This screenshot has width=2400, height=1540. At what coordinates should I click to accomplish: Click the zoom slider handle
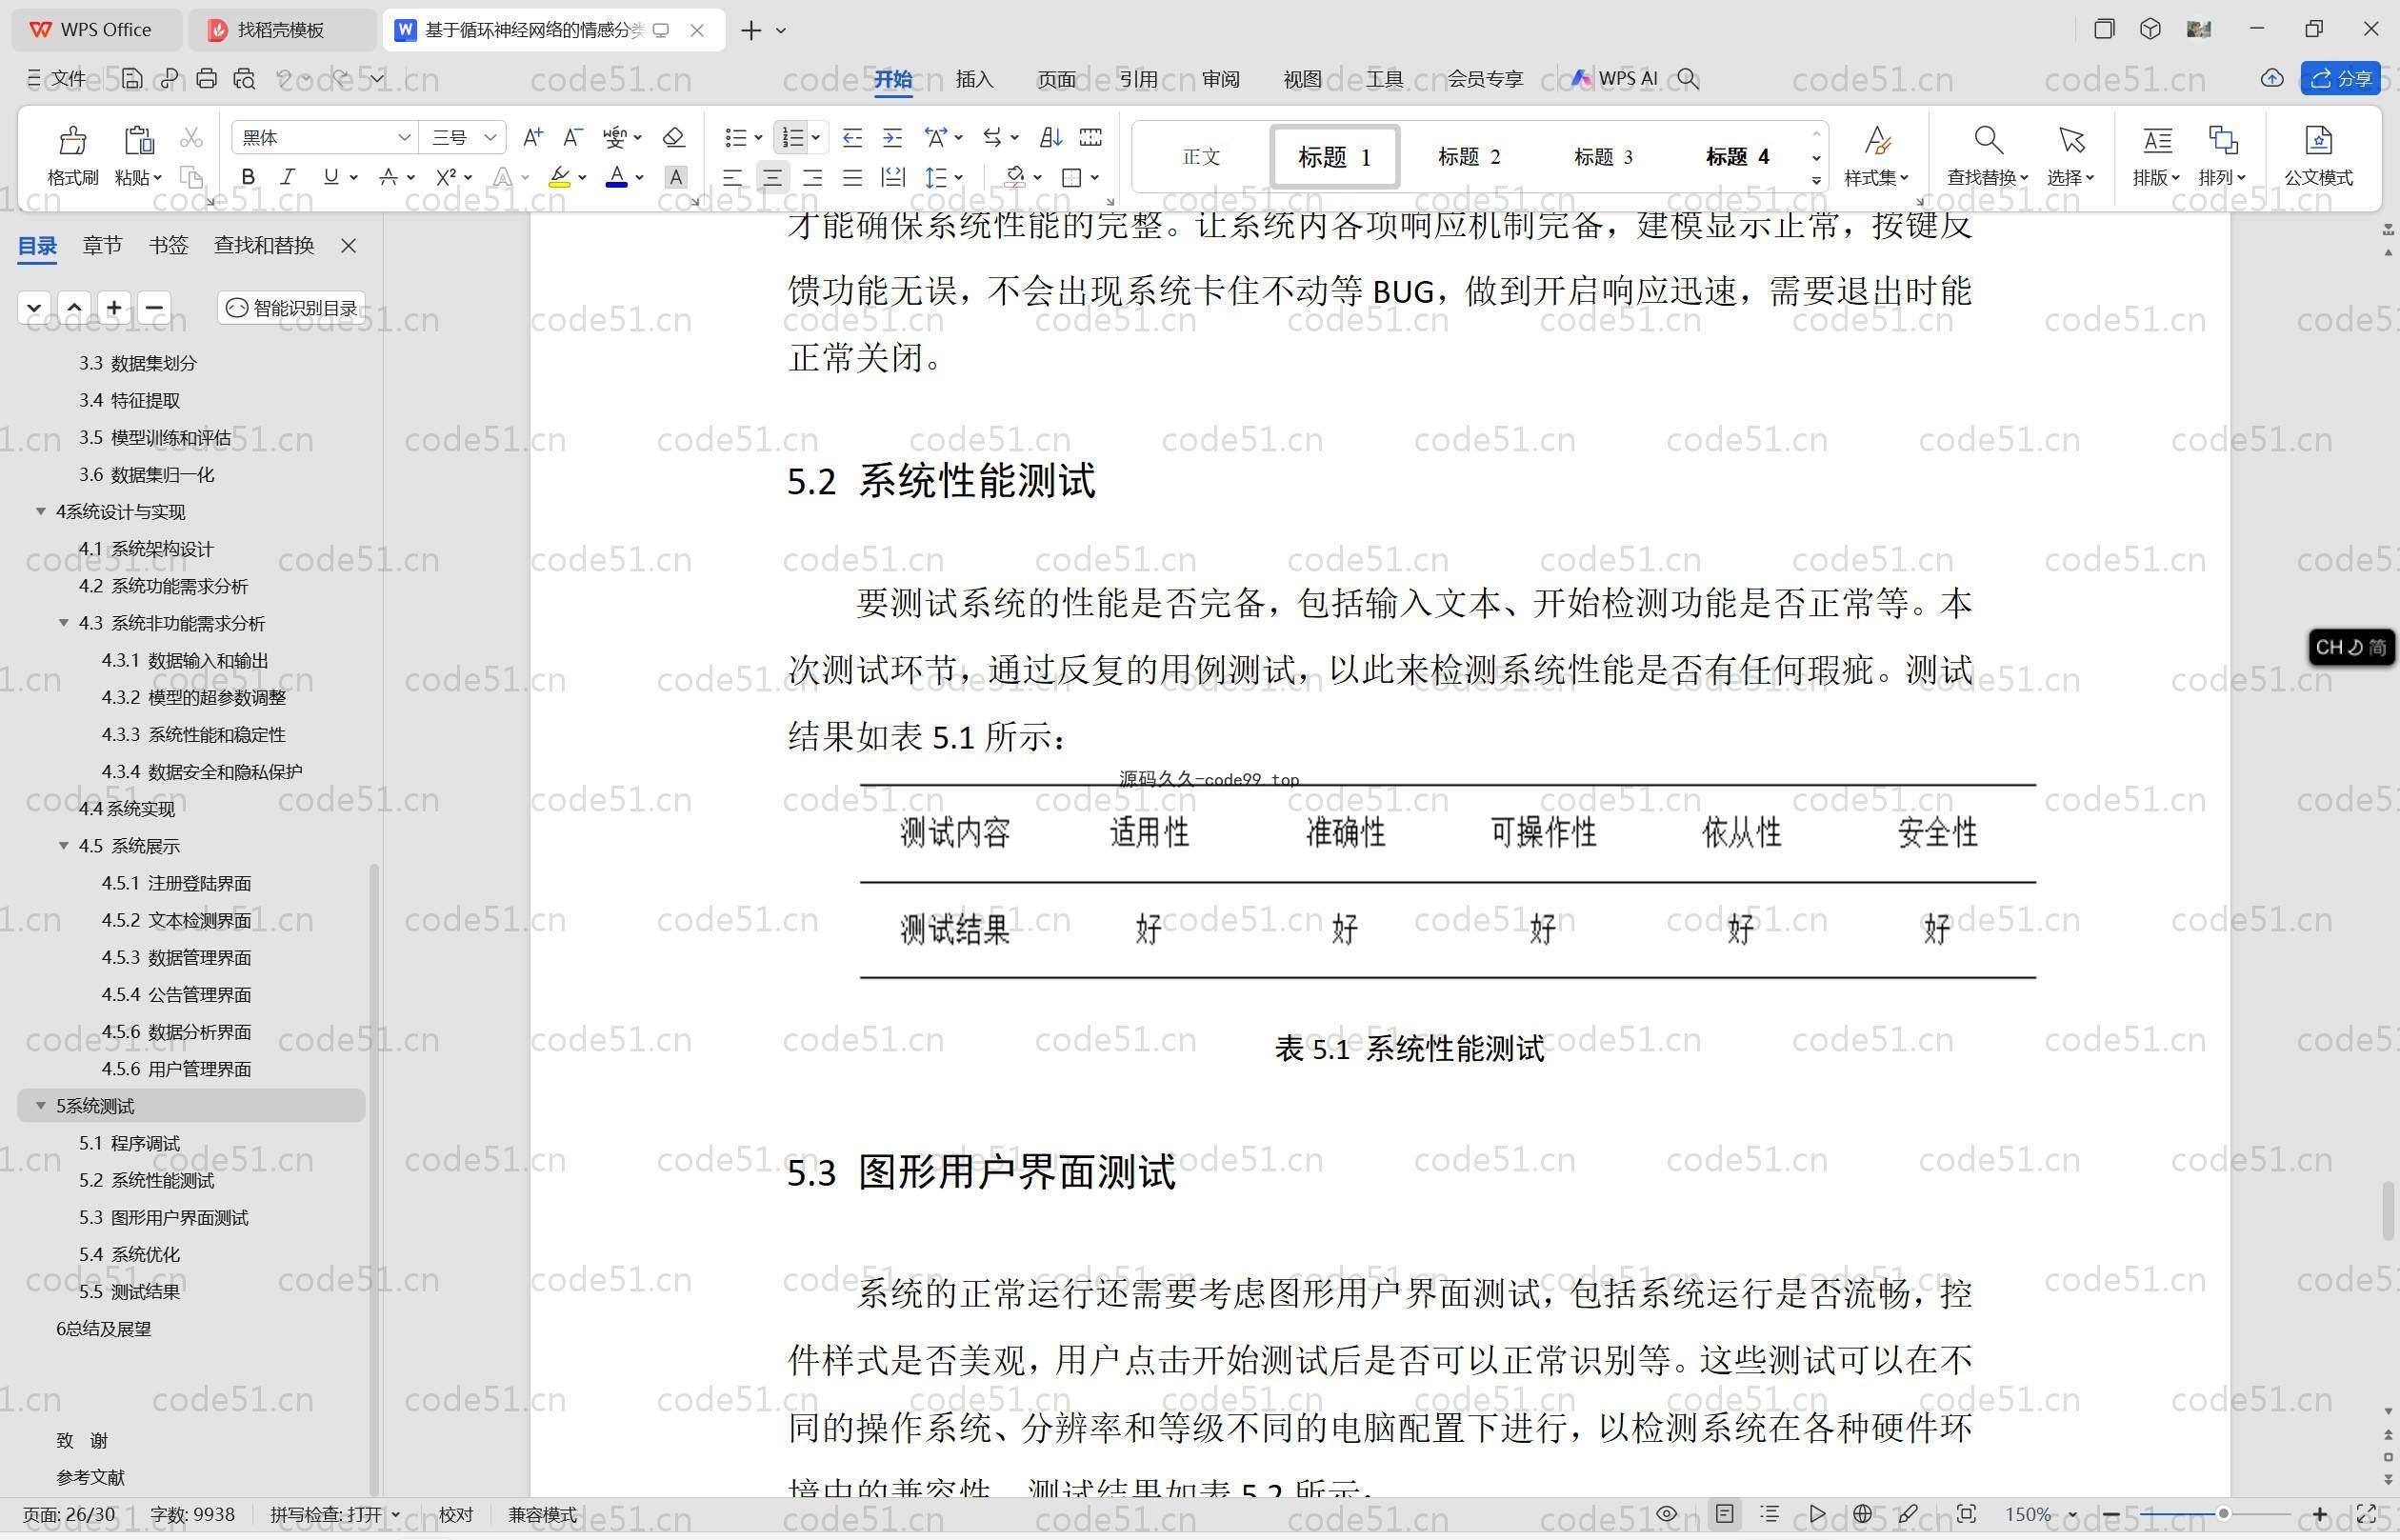(x=2223, y=1514)
